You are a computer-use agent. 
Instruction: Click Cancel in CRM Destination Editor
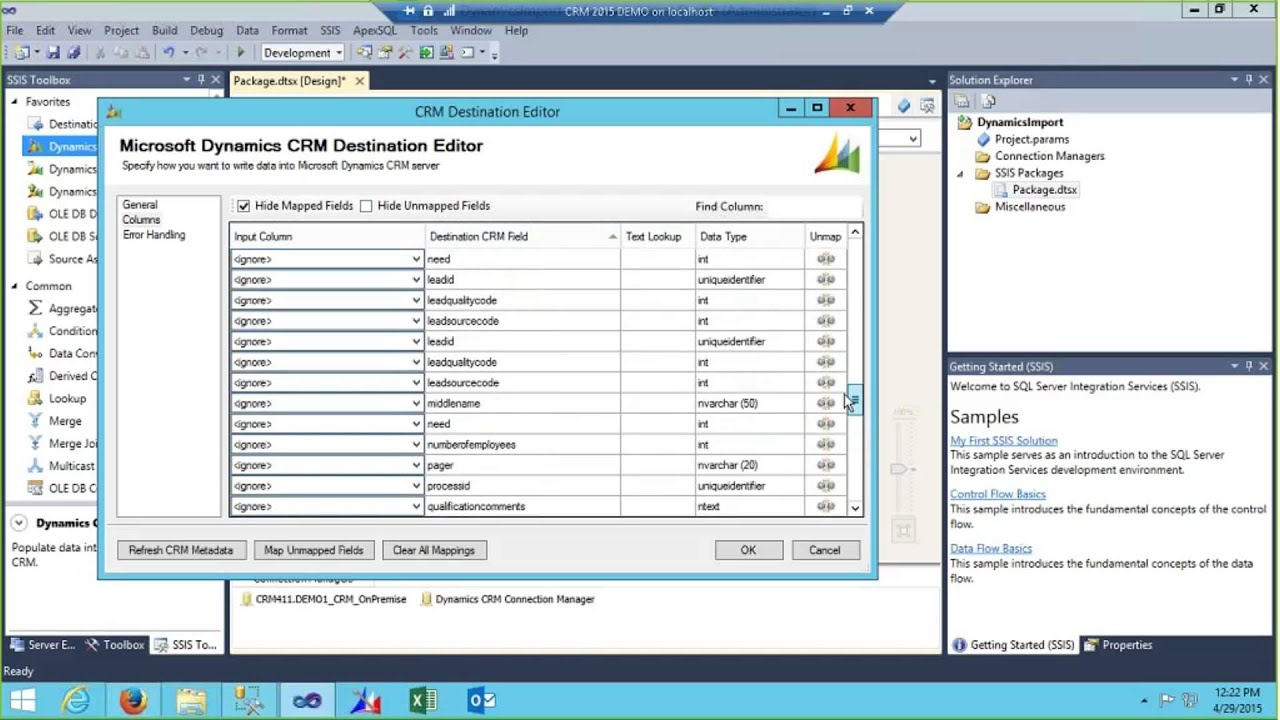coord(825,550)
